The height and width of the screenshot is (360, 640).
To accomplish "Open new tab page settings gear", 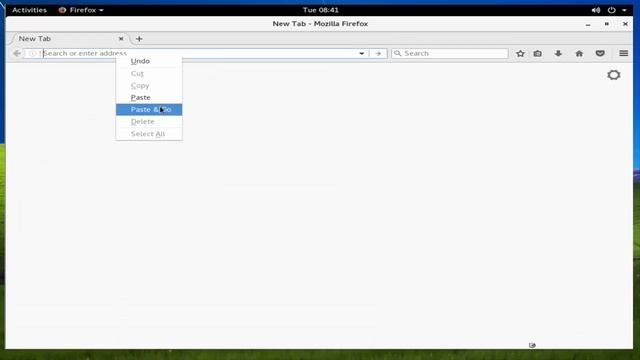I will [x=613, y=75].
